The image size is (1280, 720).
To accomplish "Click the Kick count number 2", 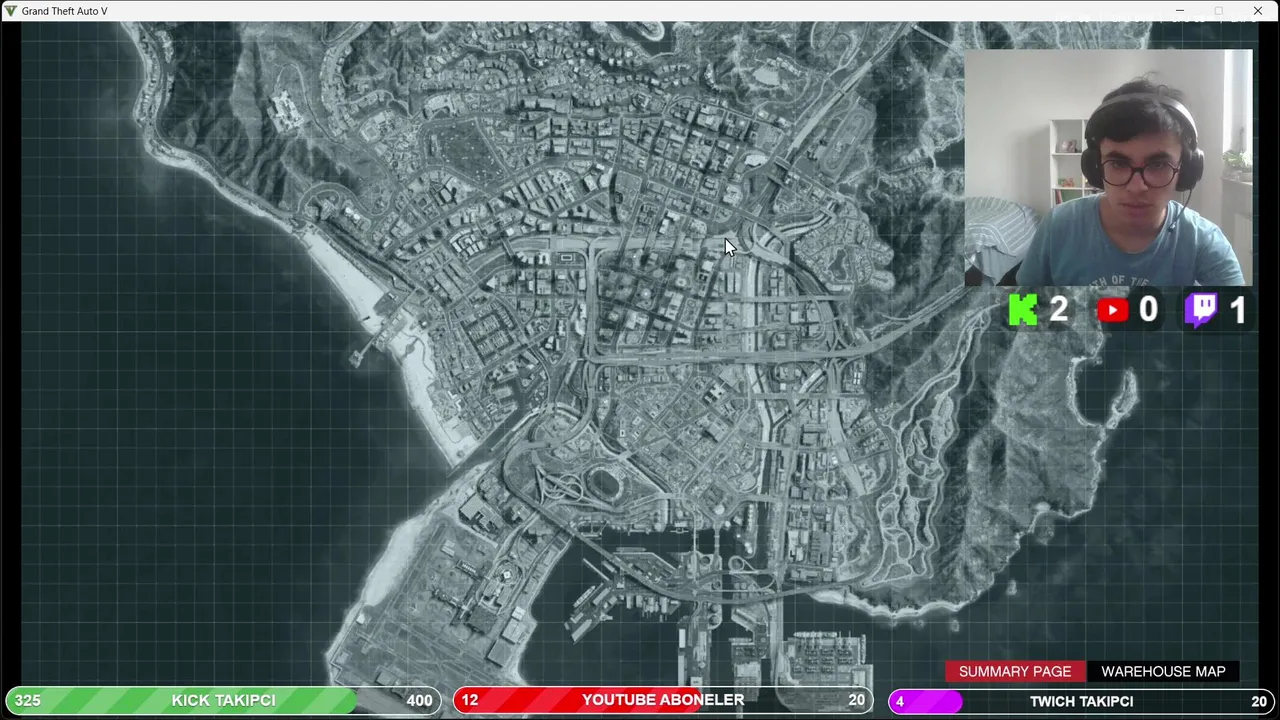I will click(x=1058, y=310).
